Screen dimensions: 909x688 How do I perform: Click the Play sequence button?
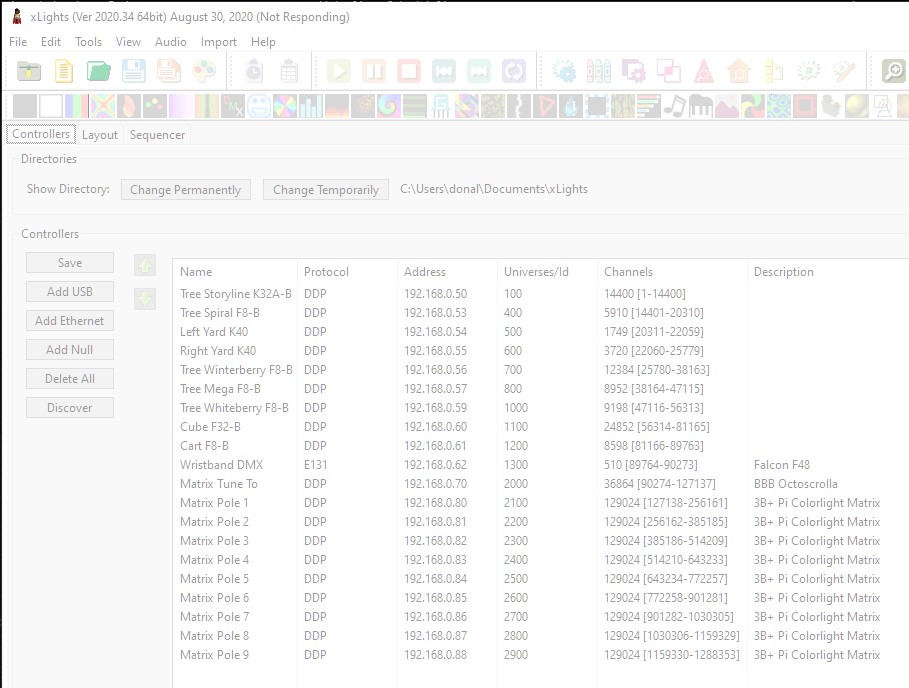point(339,71)
